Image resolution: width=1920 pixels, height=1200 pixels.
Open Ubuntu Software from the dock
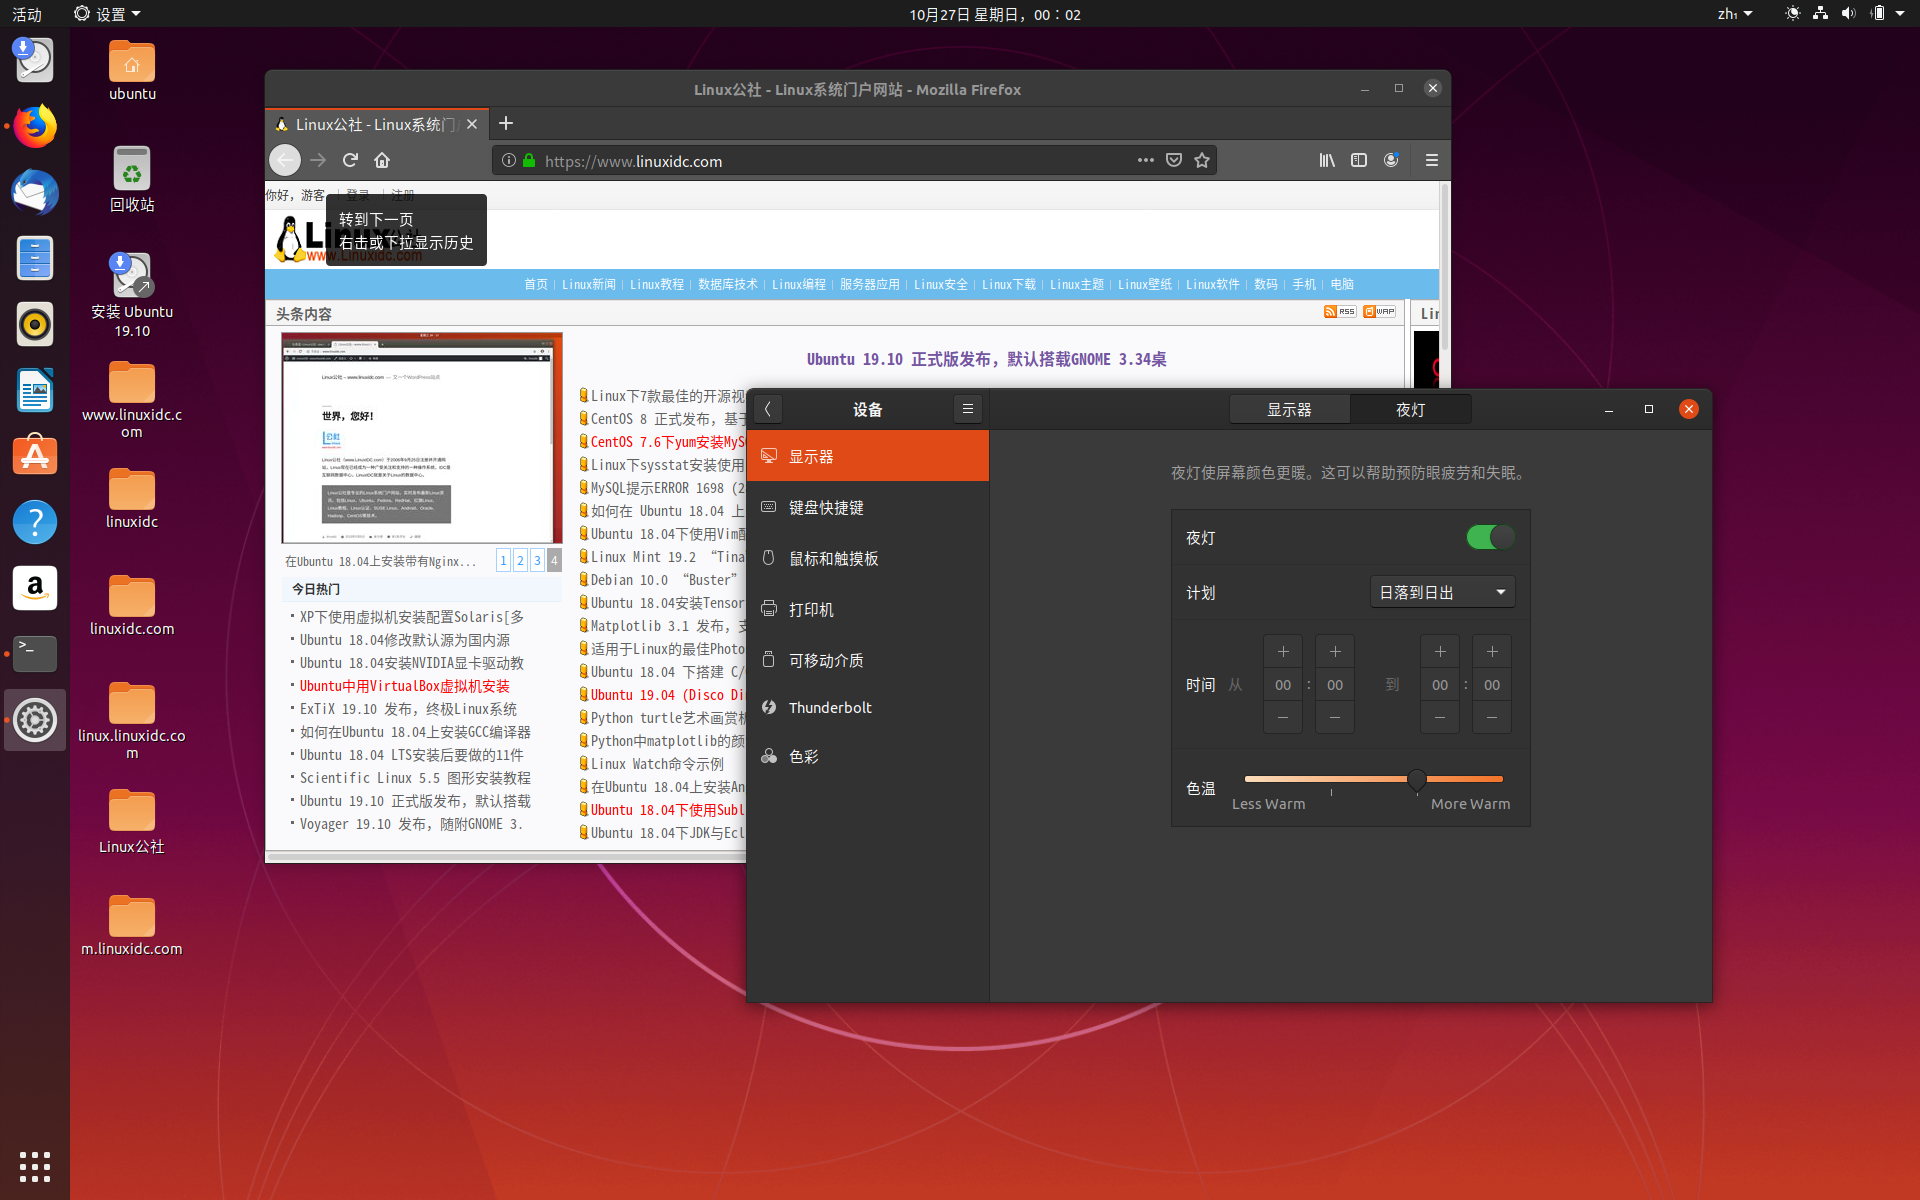pos(35,456)
